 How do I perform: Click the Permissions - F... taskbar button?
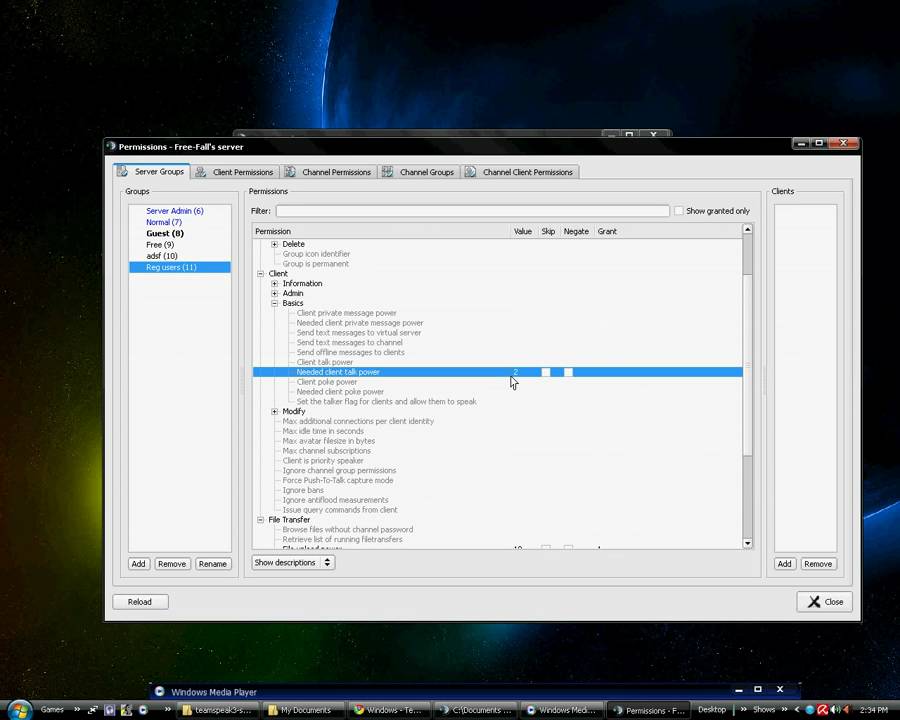pos(649,710)
